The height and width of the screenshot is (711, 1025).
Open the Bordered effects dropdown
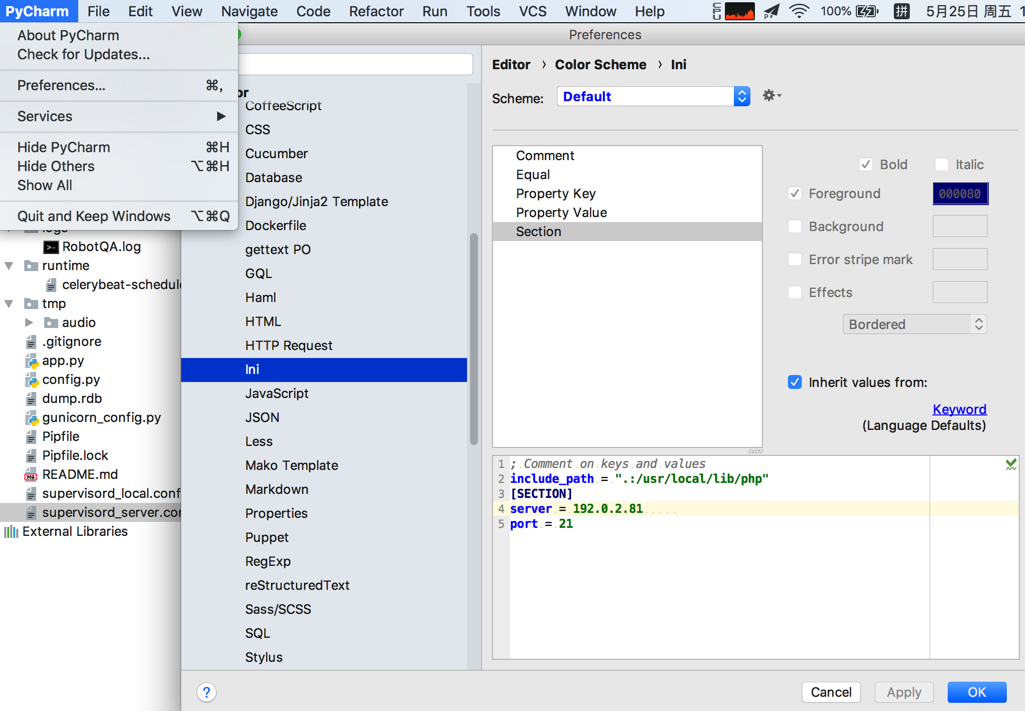coord(914,325)
